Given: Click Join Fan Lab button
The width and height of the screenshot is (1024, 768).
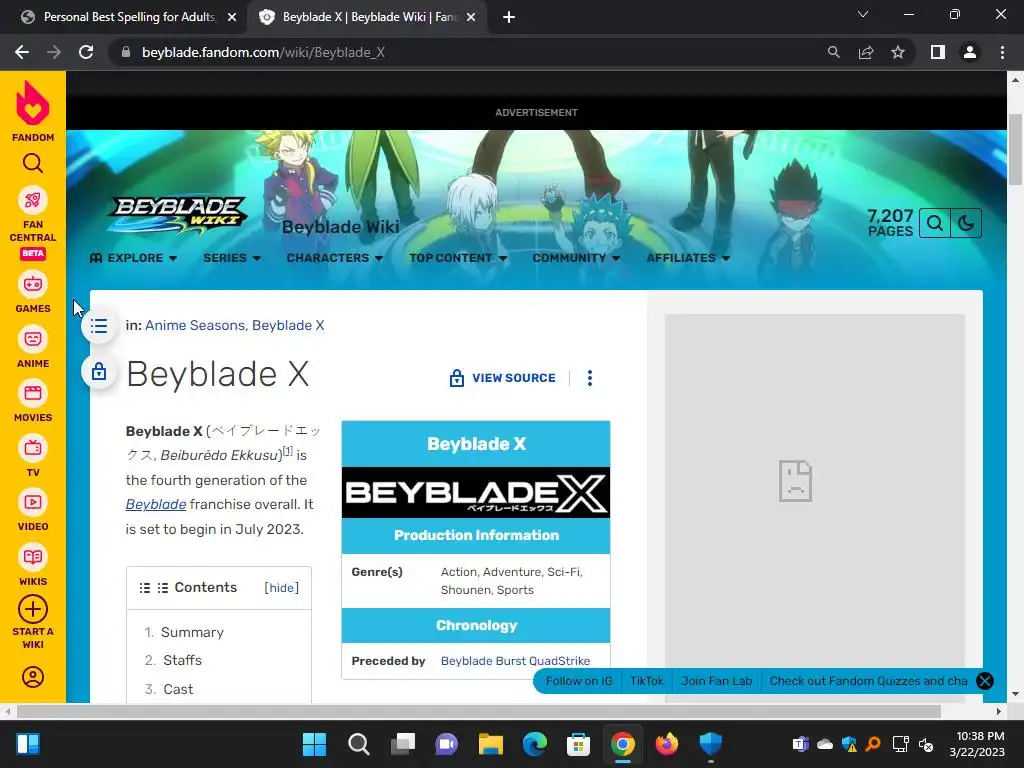Looking at the screenshot, I should [716, 681].
